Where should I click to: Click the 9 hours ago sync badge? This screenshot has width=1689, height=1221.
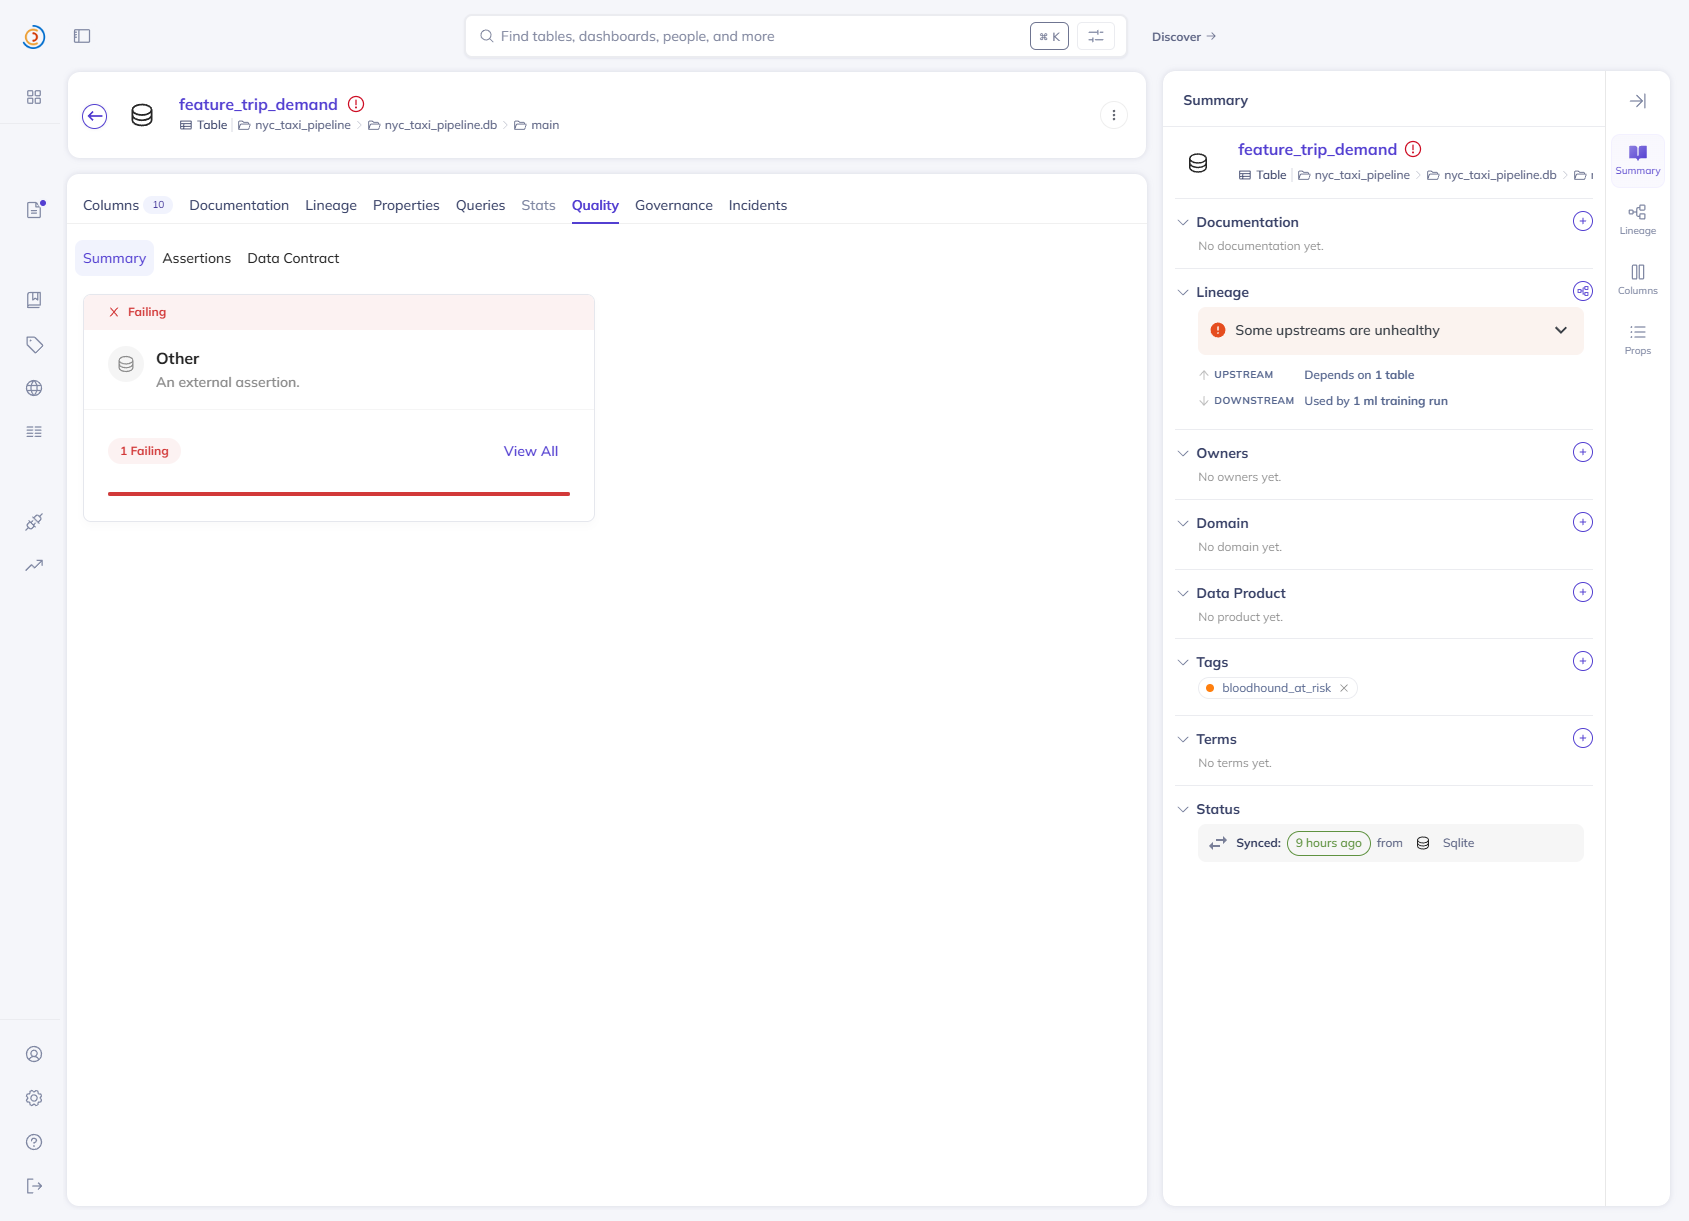1329,843
